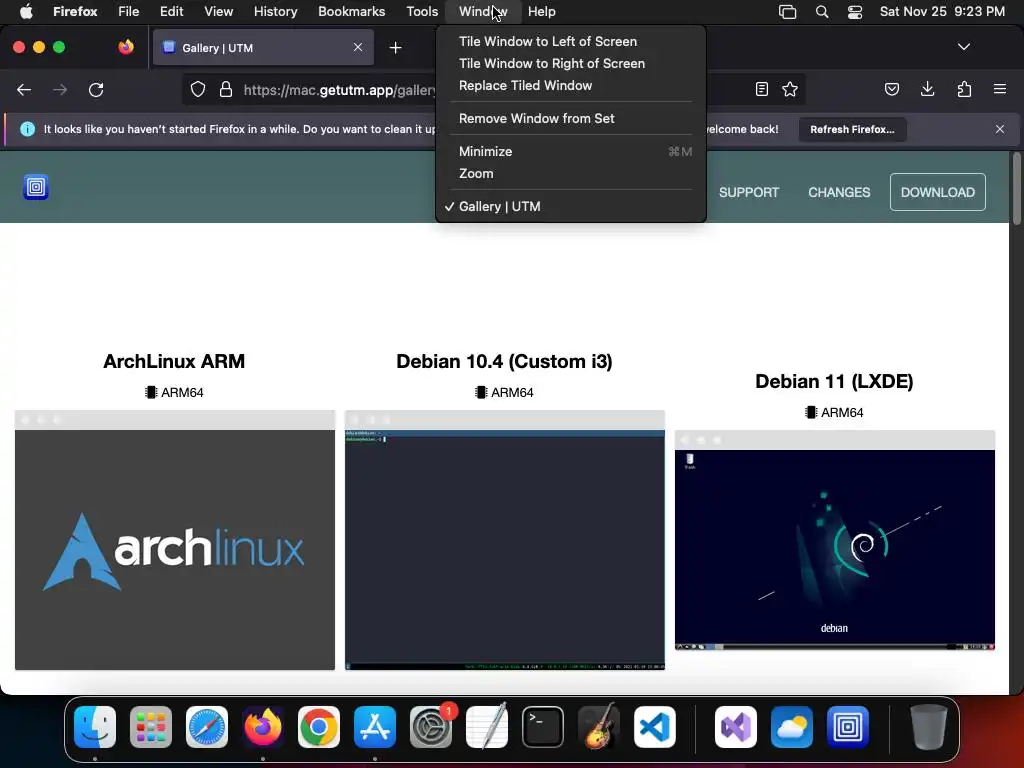Choose Zoom from the Window menu
1024x768 pixels.
pyautogui.click(x=571, y=174)
